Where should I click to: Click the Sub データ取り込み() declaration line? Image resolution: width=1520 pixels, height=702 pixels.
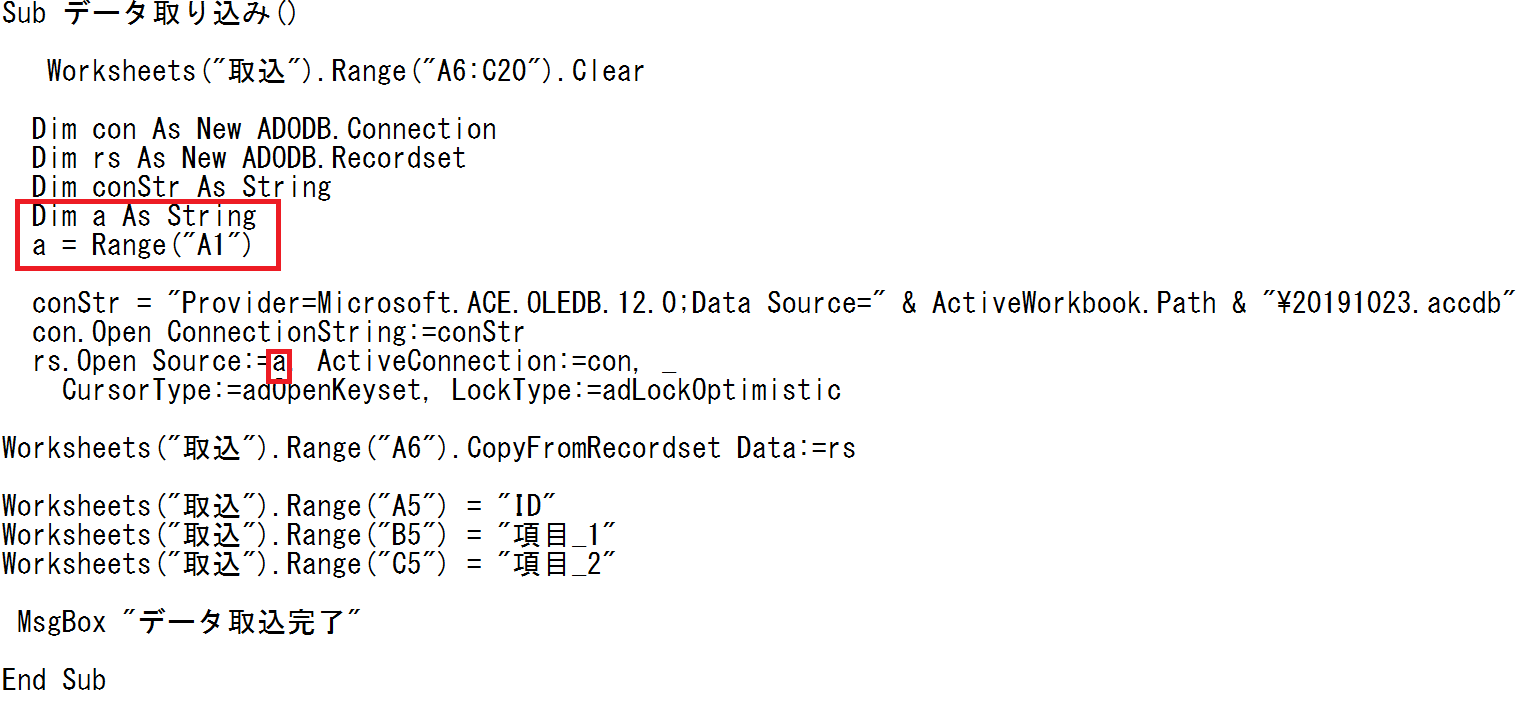(149, 14)
